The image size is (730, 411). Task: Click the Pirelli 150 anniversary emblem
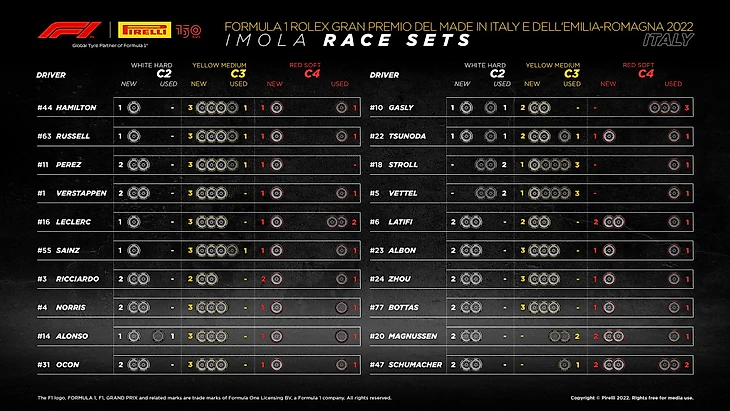189,31
